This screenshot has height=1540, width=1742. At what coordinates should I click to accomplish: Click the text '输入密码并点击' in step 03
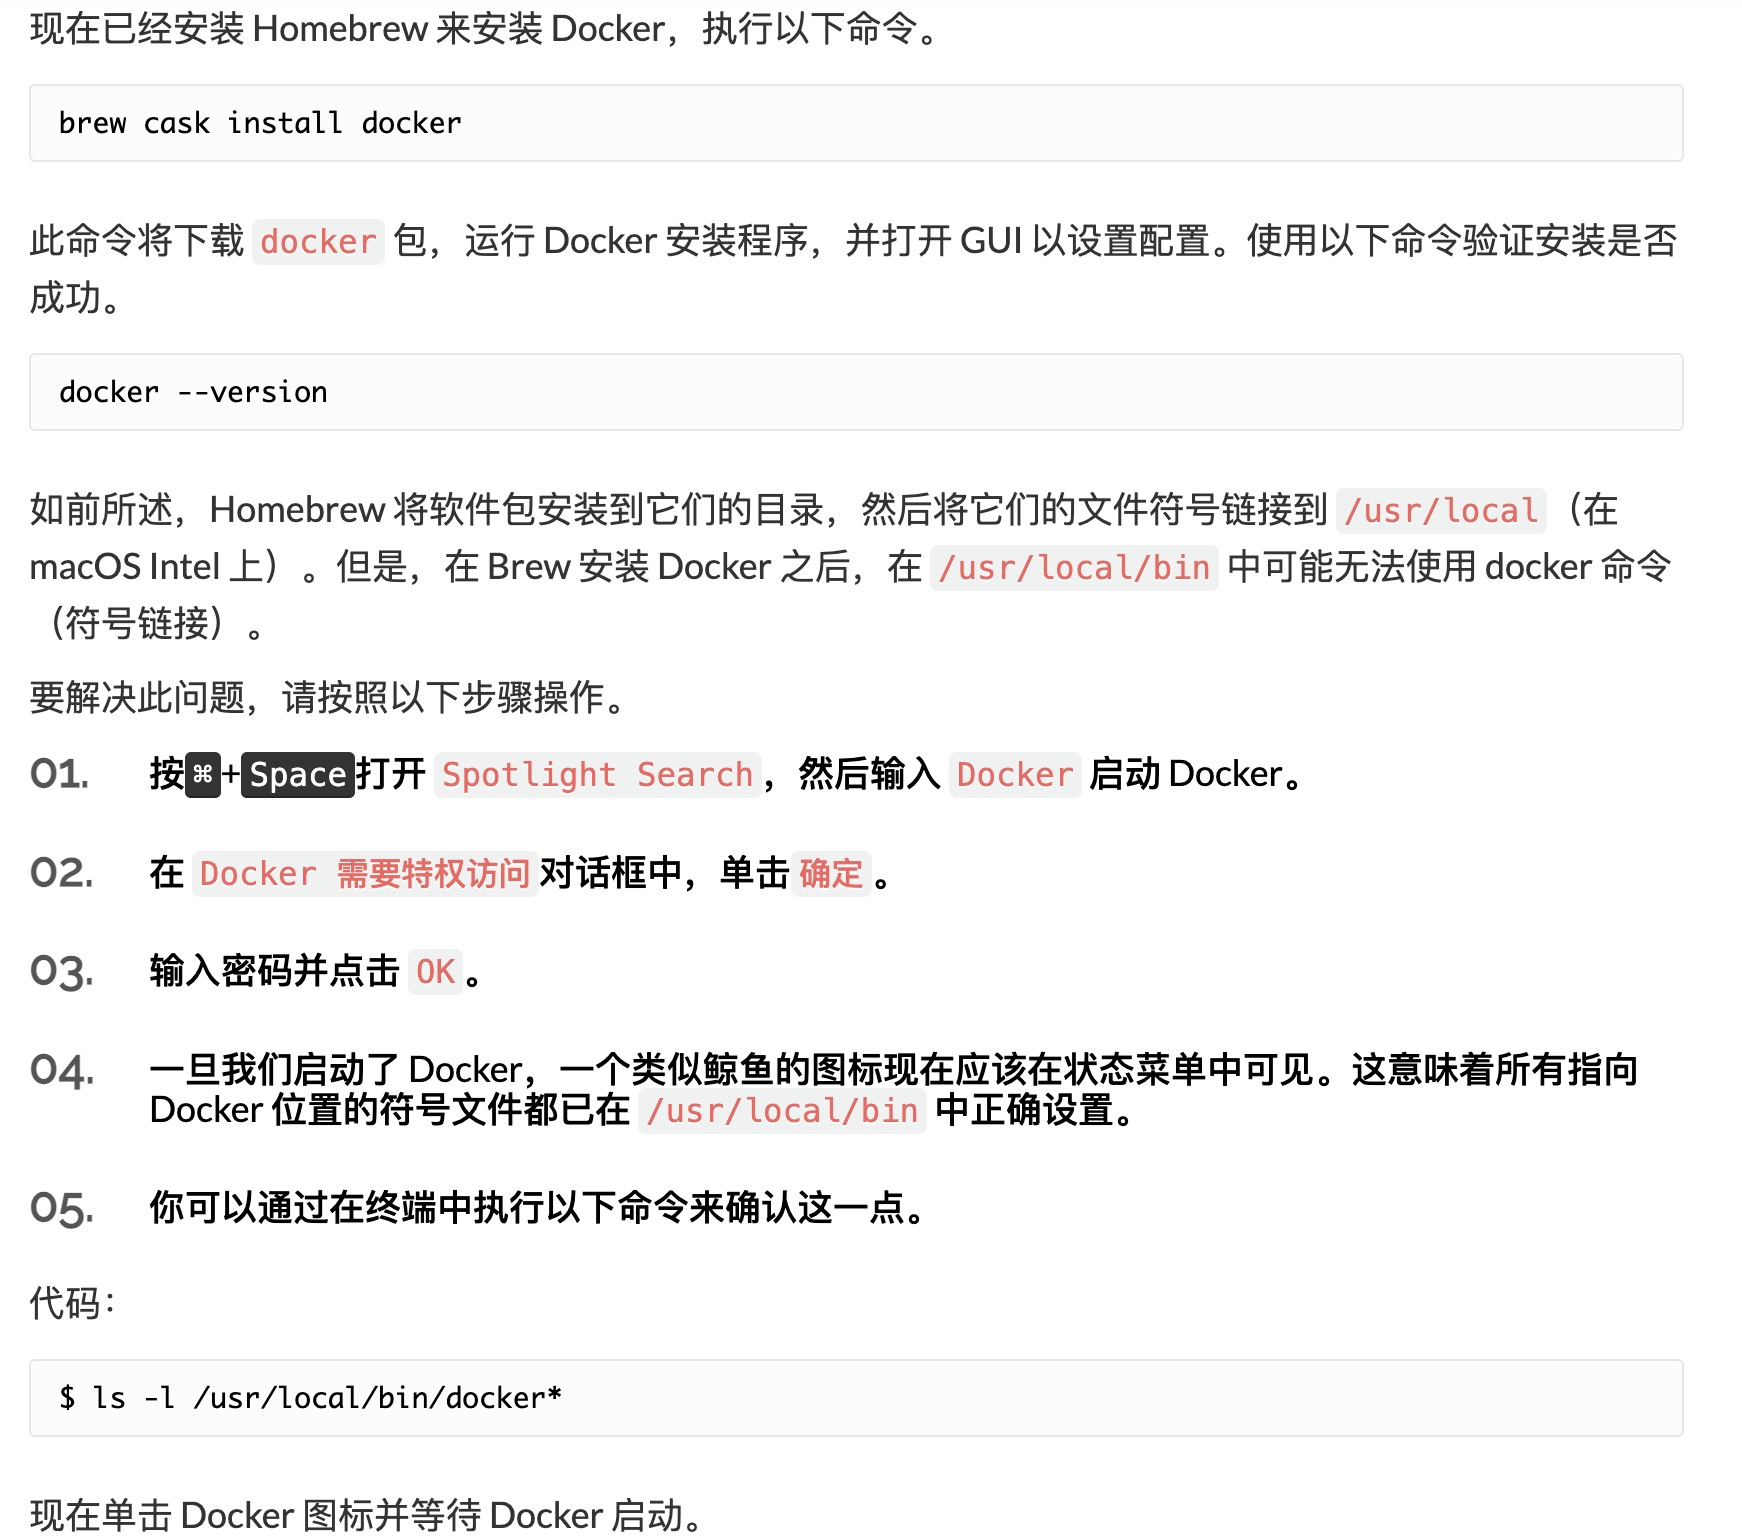coord(275,972)
